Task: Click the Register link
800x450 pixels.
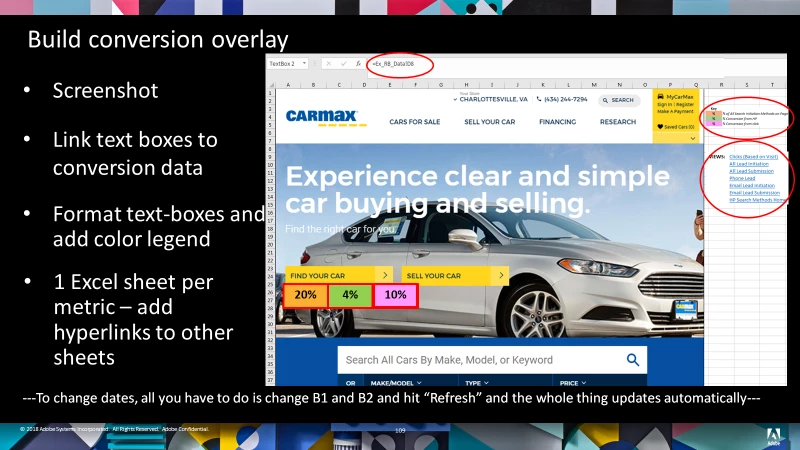Action: pyautogui.click(x=685, y=104)
